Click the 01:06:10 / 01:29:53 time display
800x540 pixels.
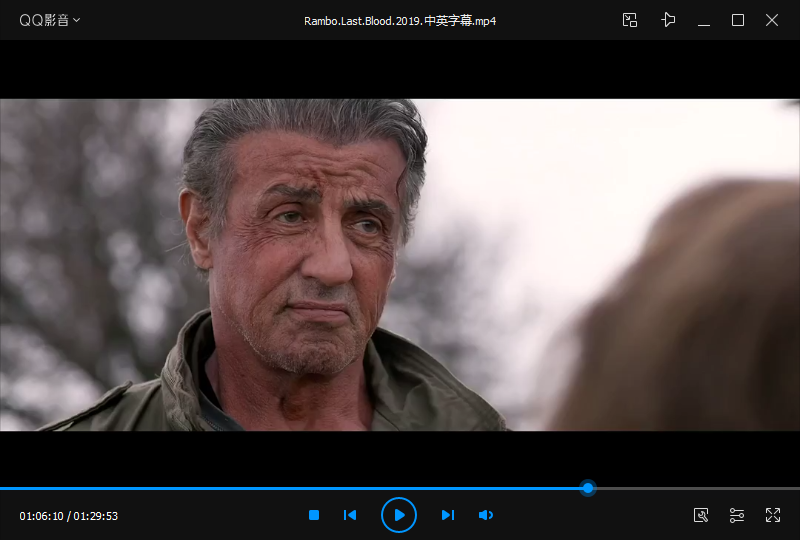pyautogui.click(x=69, y=516)
